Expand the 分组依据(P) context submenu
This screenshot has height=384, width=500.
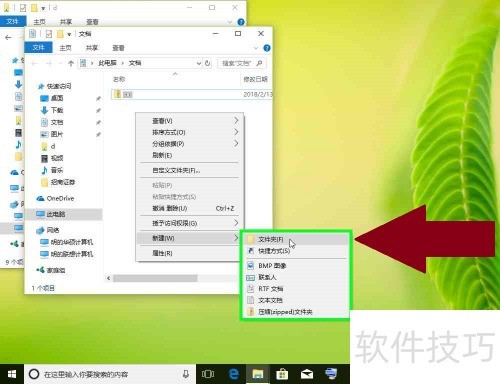coord(190,144)
